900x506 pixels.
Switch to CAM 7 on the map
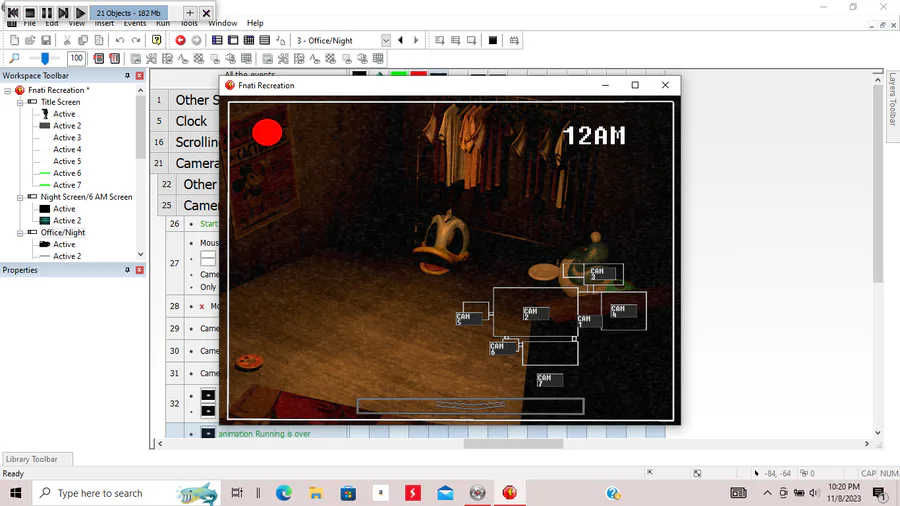click(x=549, y=380)
